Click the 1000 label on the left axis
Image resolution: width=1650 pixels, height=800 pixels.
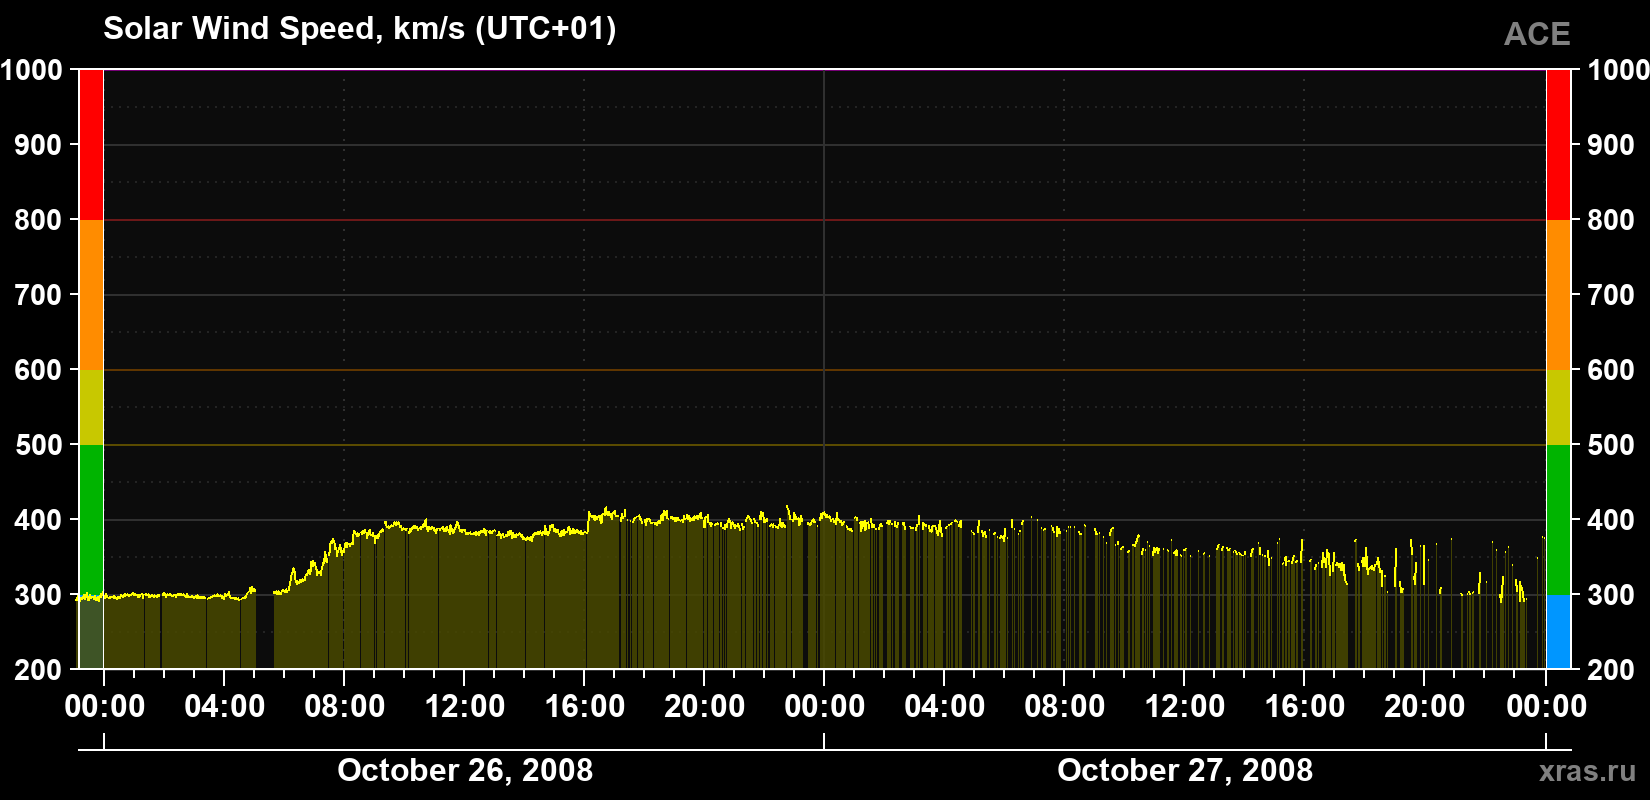pyautogui.click(x=32, y=70)
